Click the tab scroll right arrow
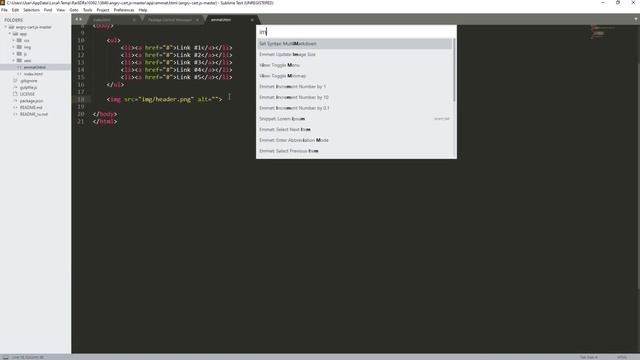Viewport: 640px width, 360px height. (x=80, y=19)
